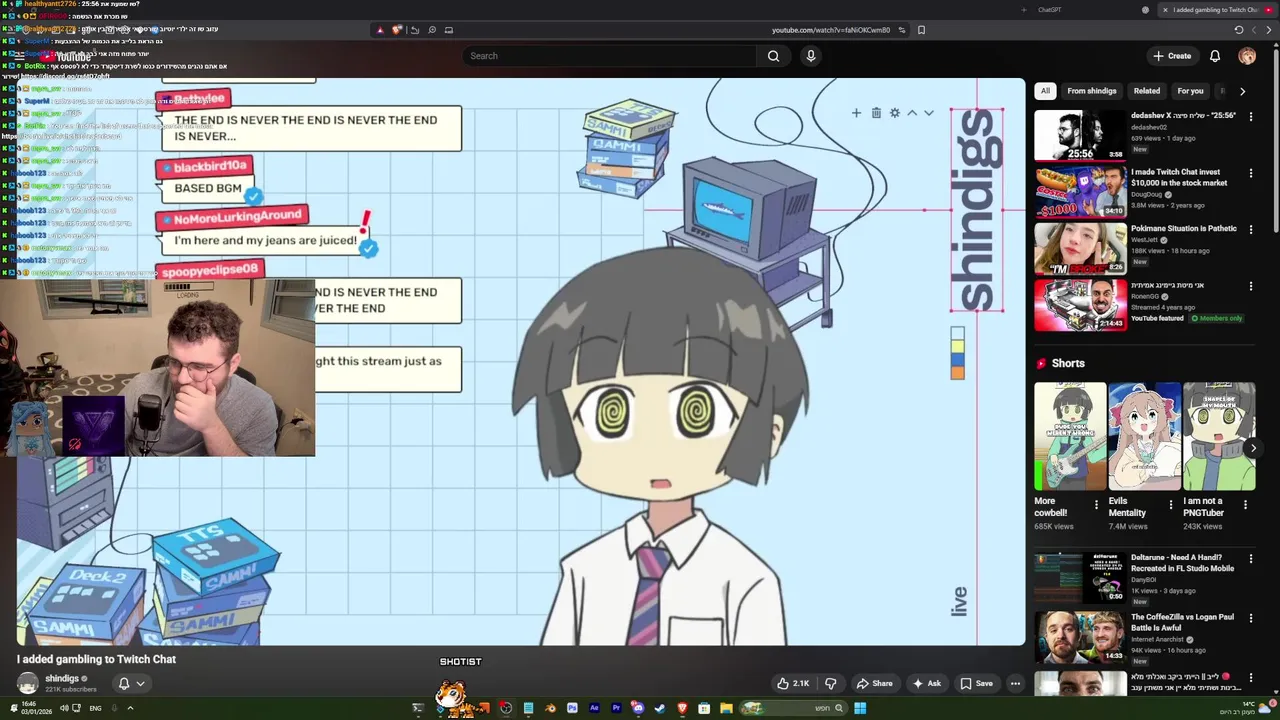
Task: Select the From shindigs chip
Action: pyautogui.click(x=1092, y=91)
